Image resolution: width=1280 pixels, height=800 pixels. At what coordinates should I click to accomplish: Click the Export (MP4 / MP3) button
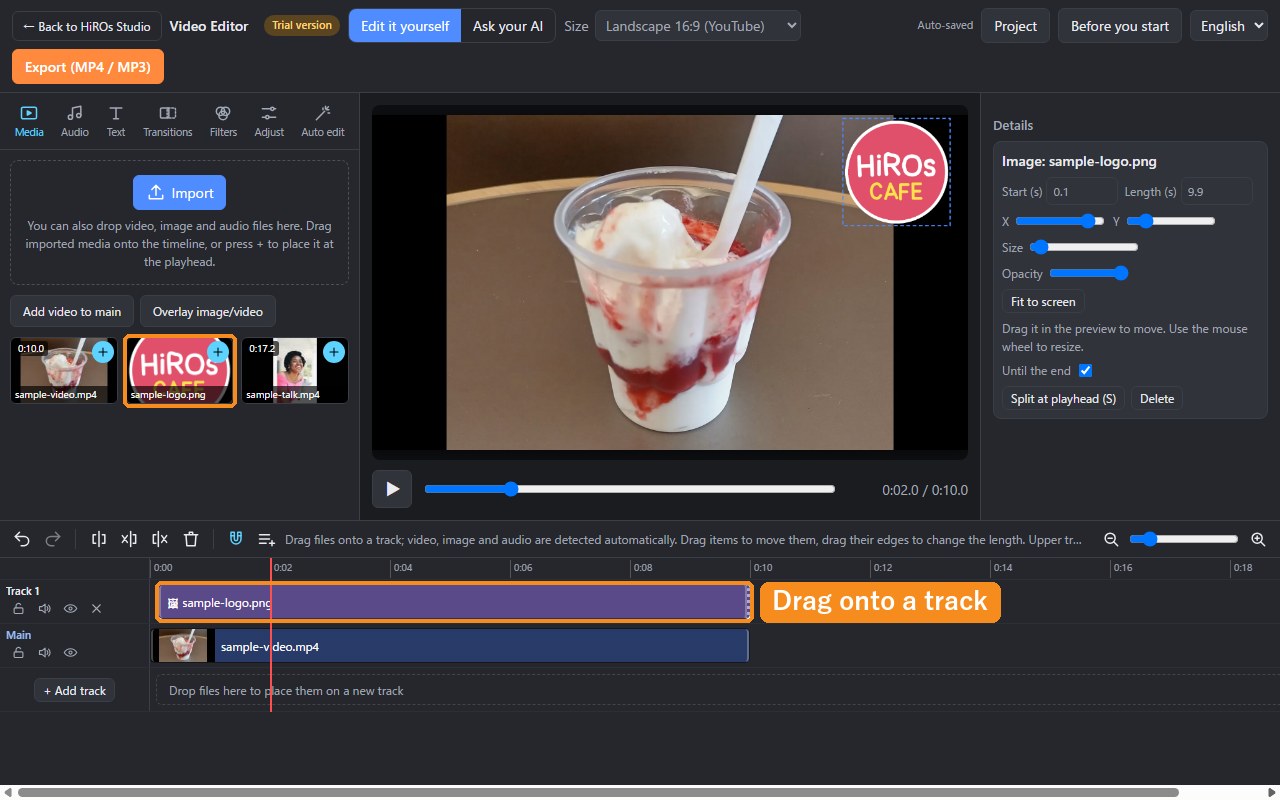(x=88, y=67)
